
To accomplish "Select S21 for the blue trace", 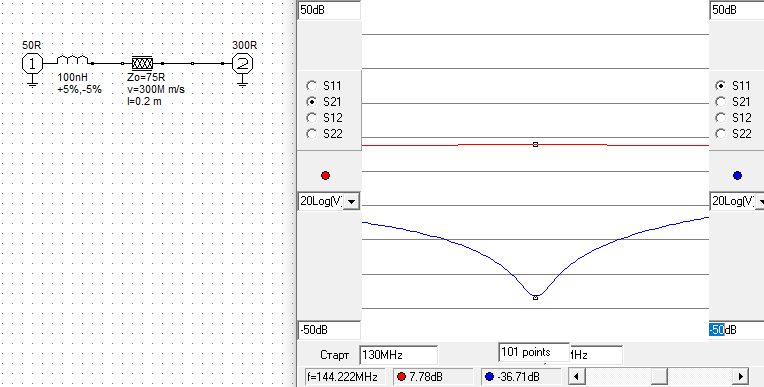I will [720, 102].
